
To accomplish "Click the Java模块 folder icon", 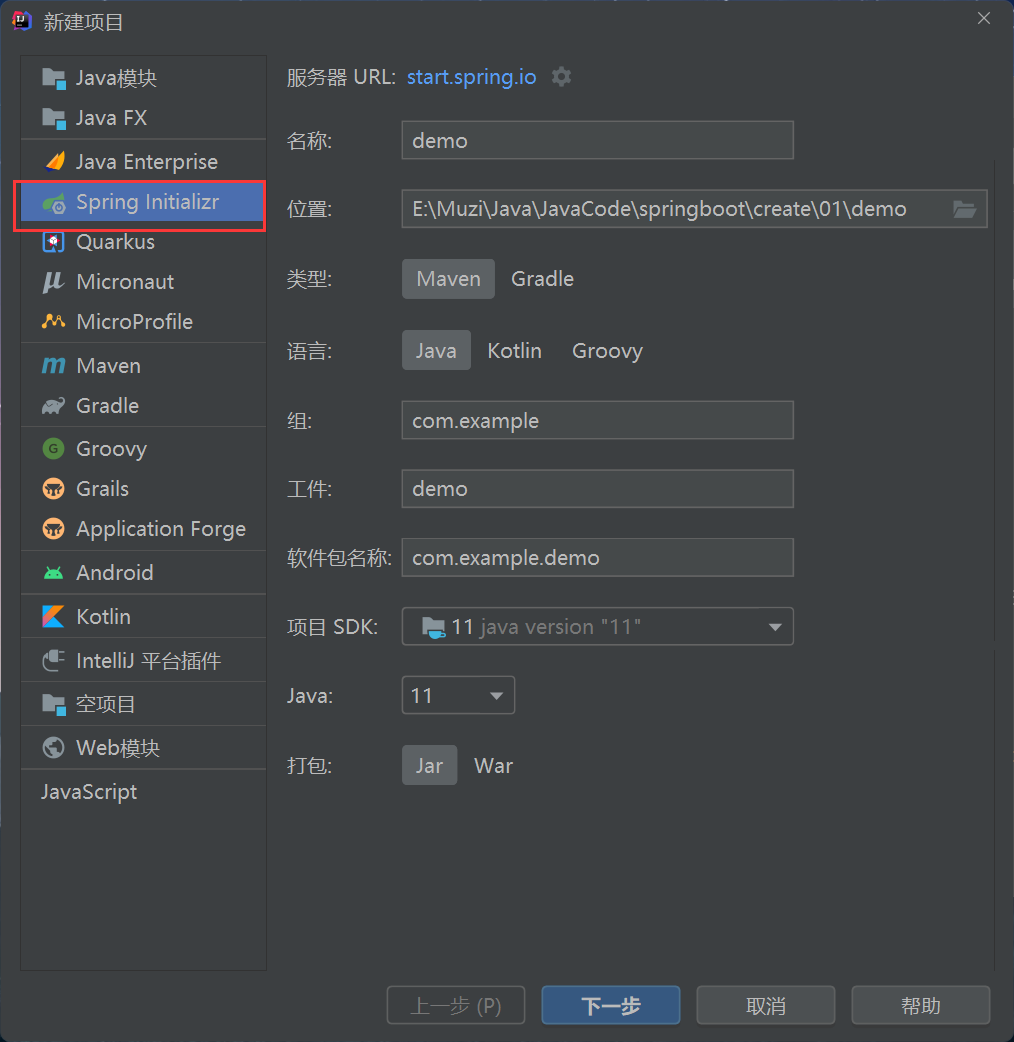I will click(x=54, y=78).
